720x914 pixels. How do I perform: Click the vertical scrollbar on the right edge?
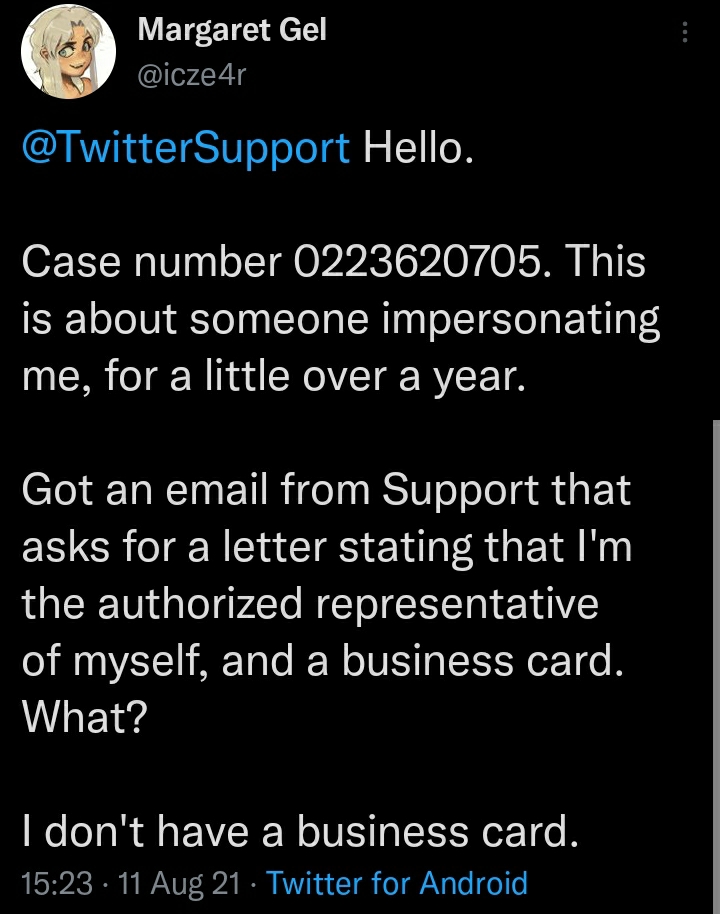coord(716,666)
